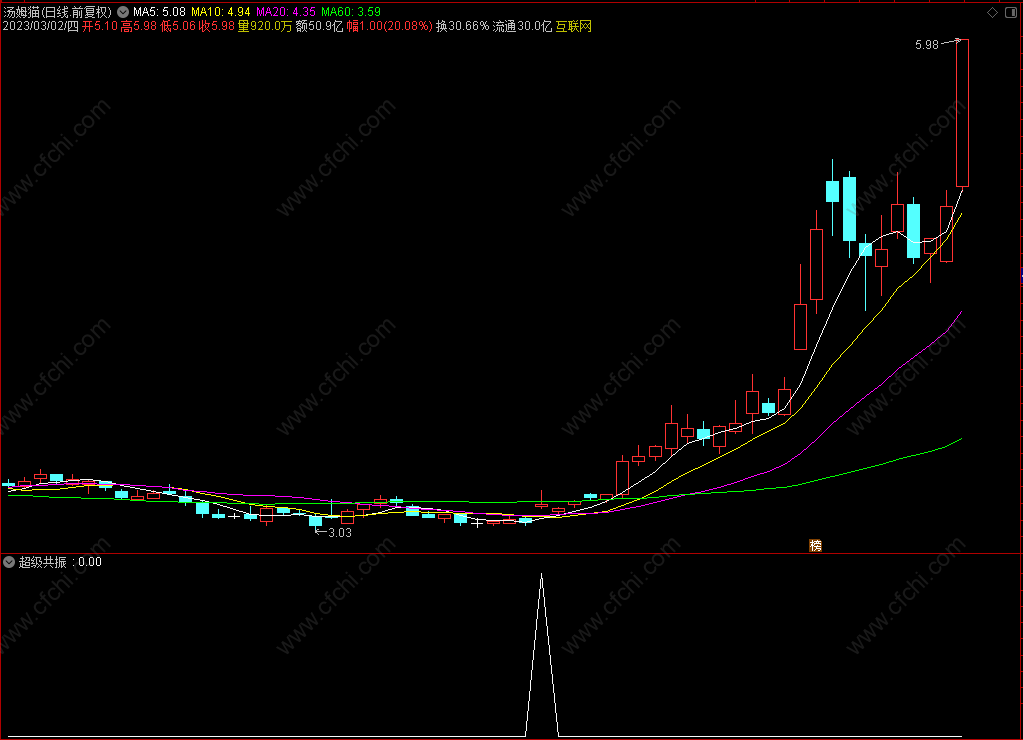Image resolution: width=1023 pixels, height=740 pixels.
Task: Select the MA5: 5.08 label
Action: (x=159, y=12)
